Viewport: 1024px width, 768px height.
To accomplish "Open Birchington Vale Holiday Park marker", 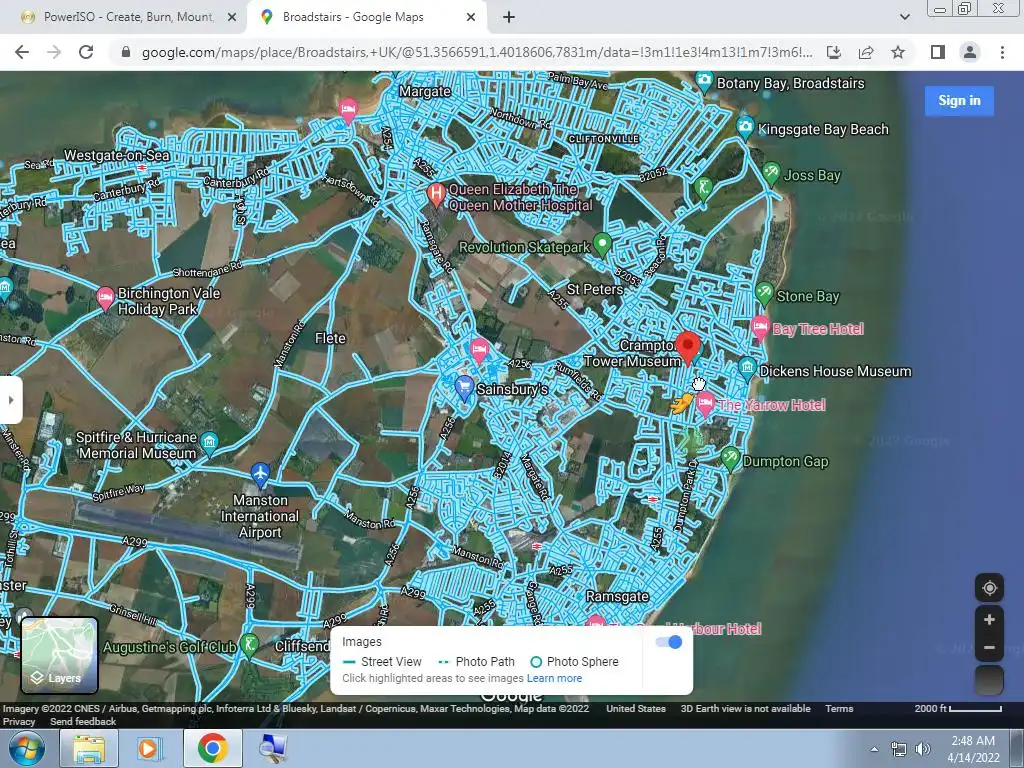I will coord(105,298).
